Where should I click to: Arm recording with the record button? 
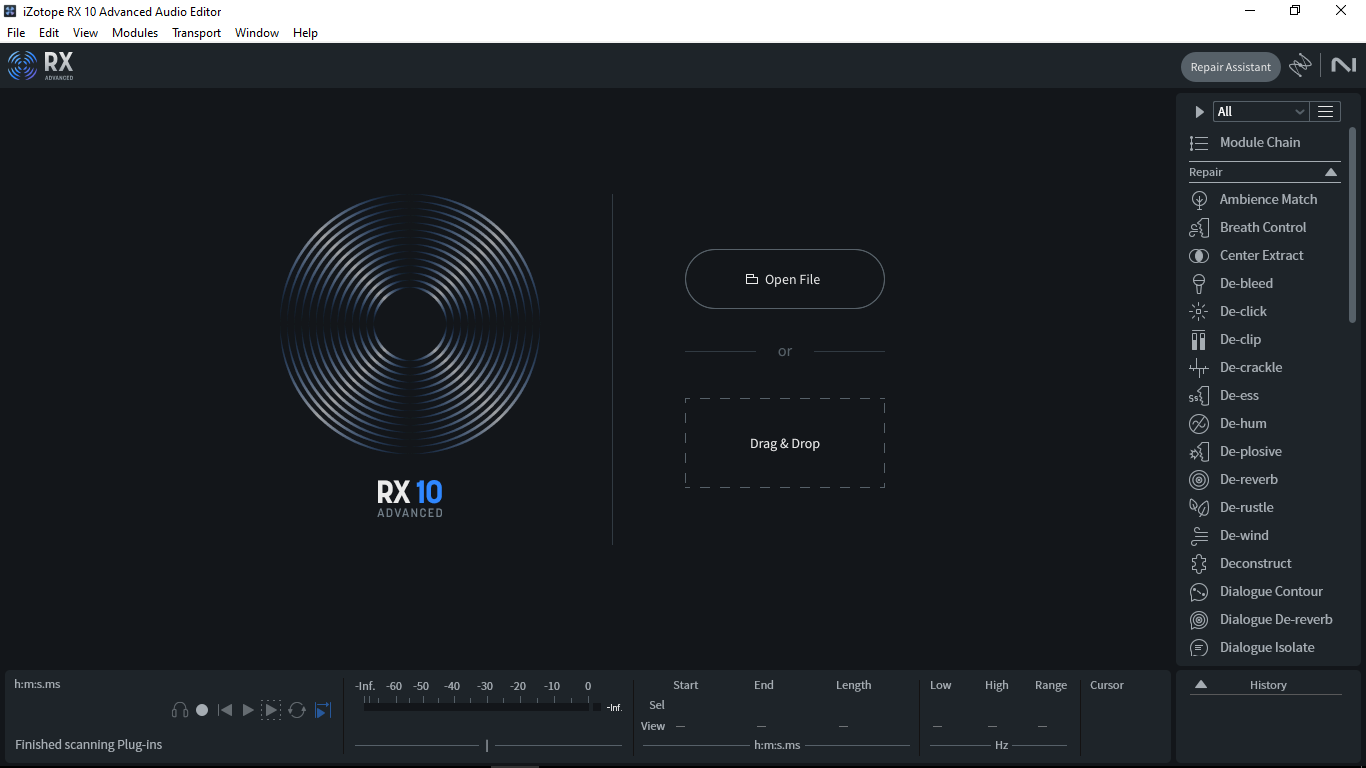(x=202, y=710)
